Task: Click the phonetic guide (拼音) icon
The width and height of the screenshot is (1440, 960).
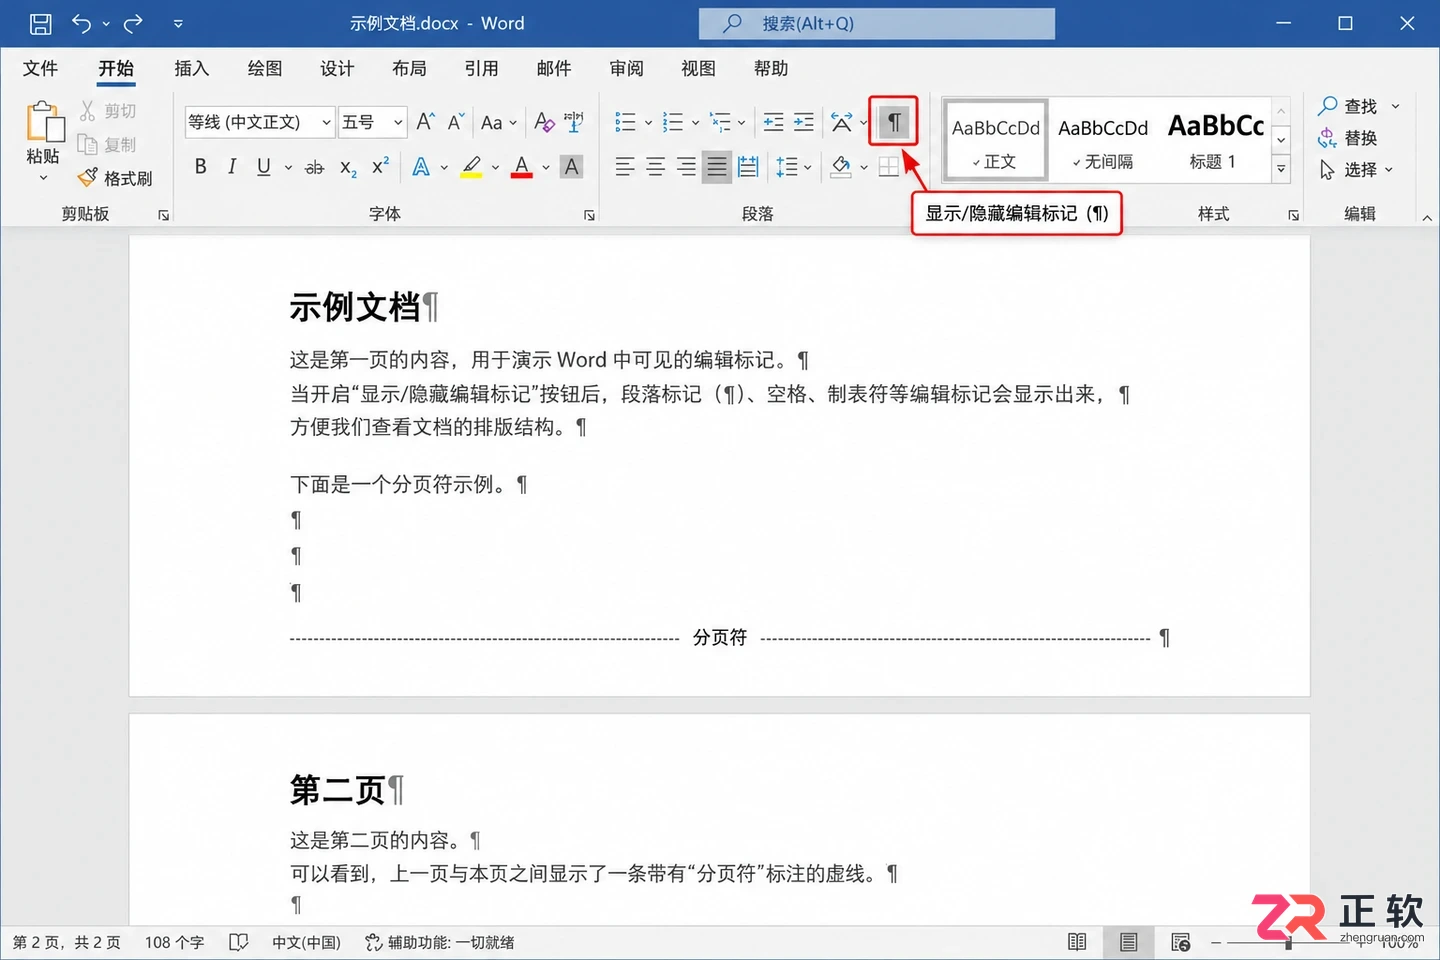Action: pyautogui.click(x=575, y=122)
